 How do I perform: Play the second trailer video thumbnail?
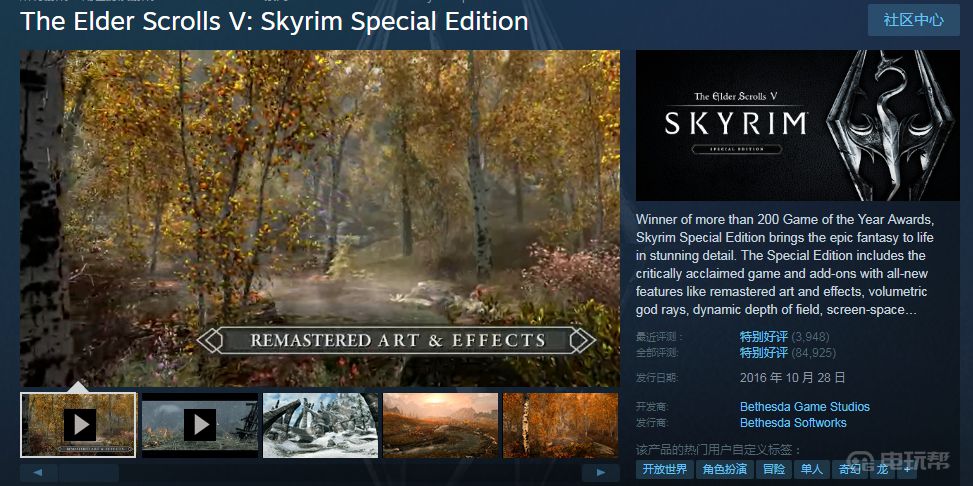pyautogui.click(x=200, y=425)
